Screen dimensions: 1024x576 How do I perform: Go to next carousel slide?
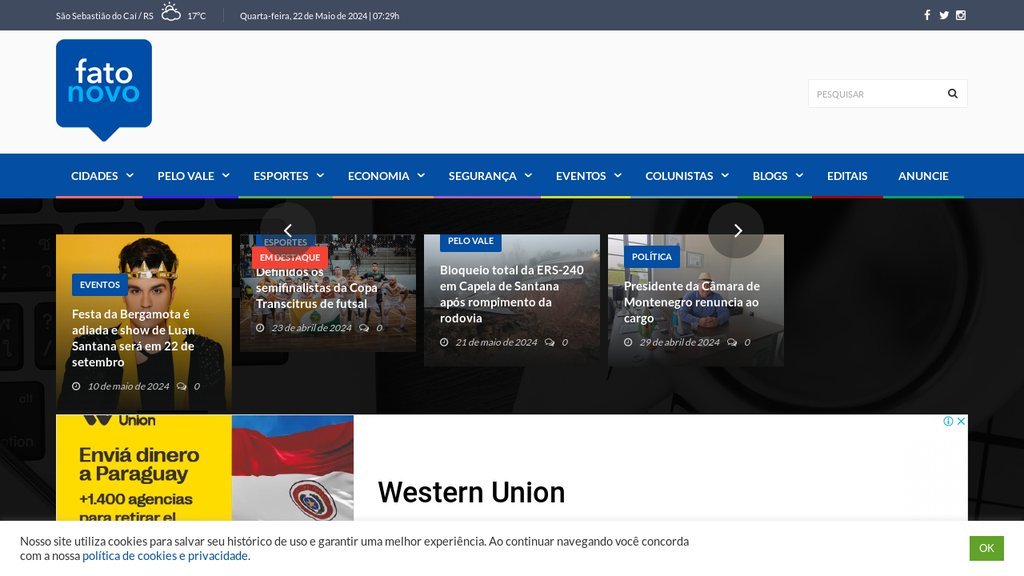[x=736, y=230]
